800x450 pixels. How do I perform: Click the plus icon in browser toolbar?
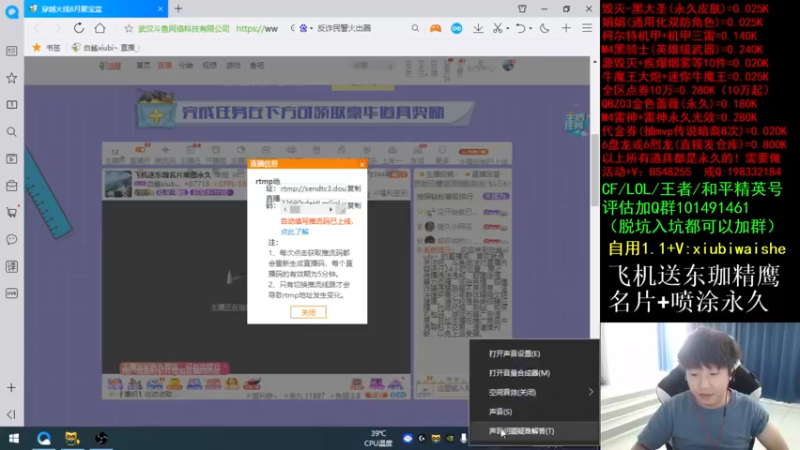[x=566, y=29]
